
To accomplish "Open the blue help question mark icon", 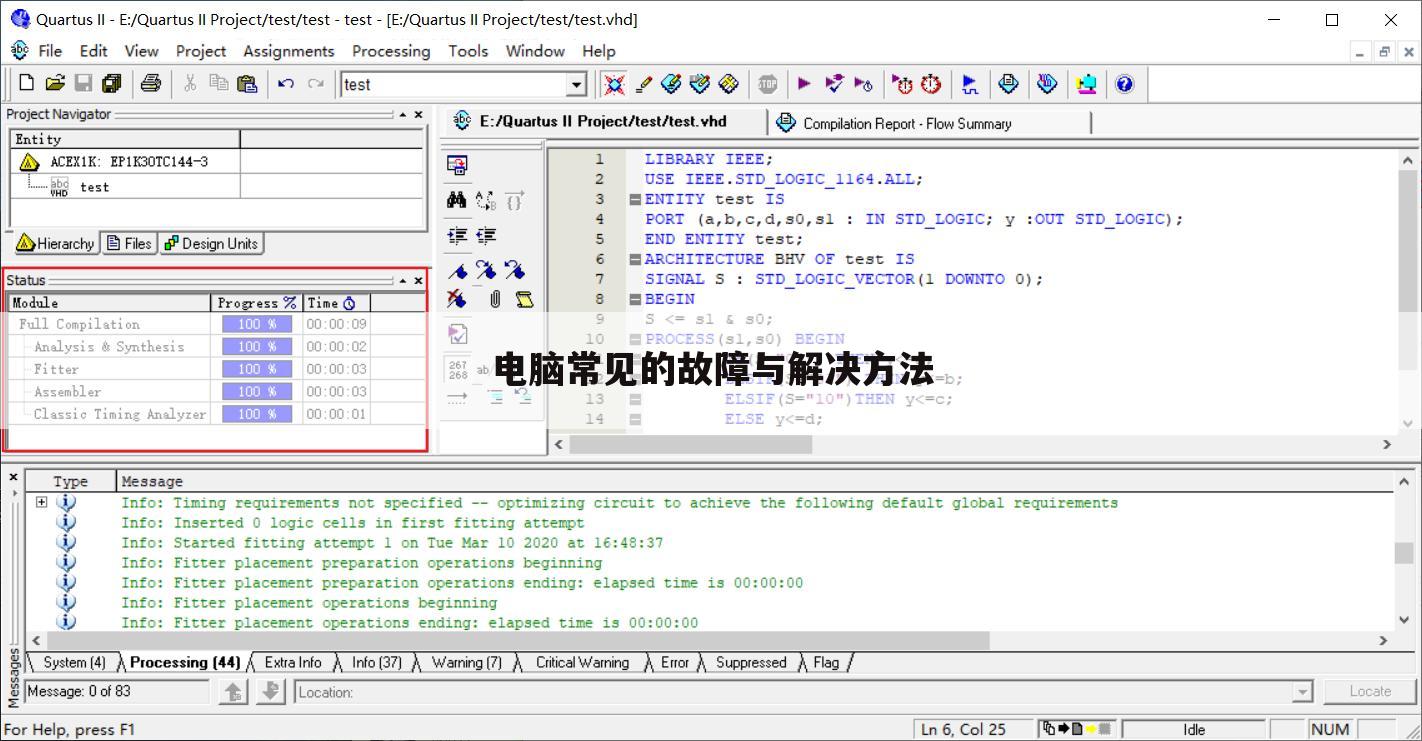I will (x=1124, y=84).
